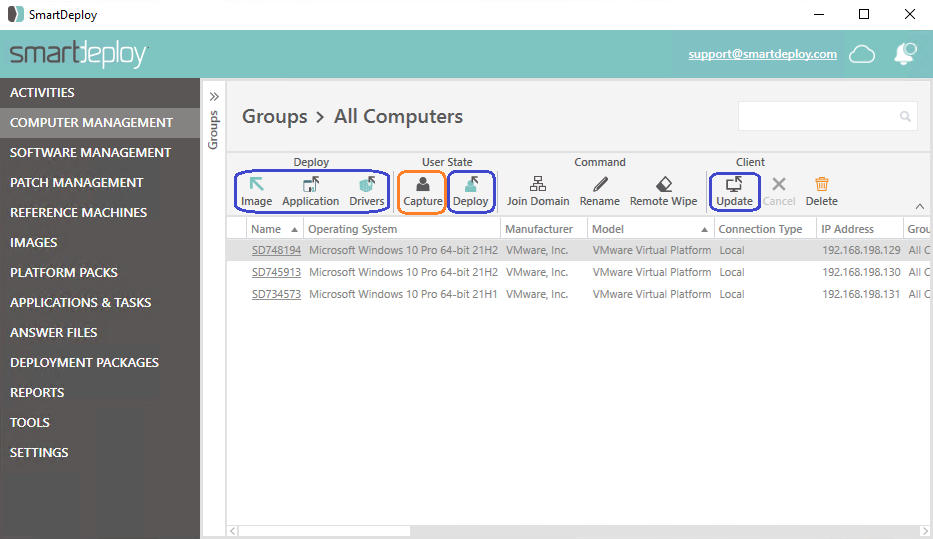The height and width of the screenshot is (539, 933).
Task: Delete using the orange trash icon
Action: (x=821, y=185)
